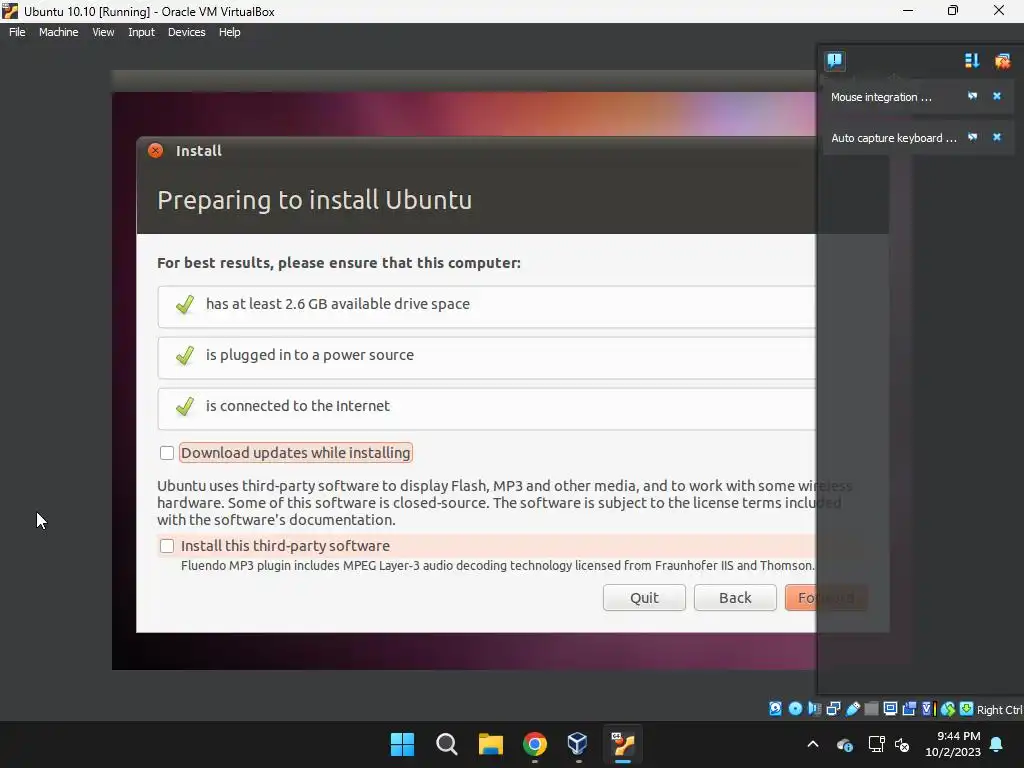The image size is (1024, 768).
Task: Toggle the notification center speech-bubble icon
Action: 835,61
